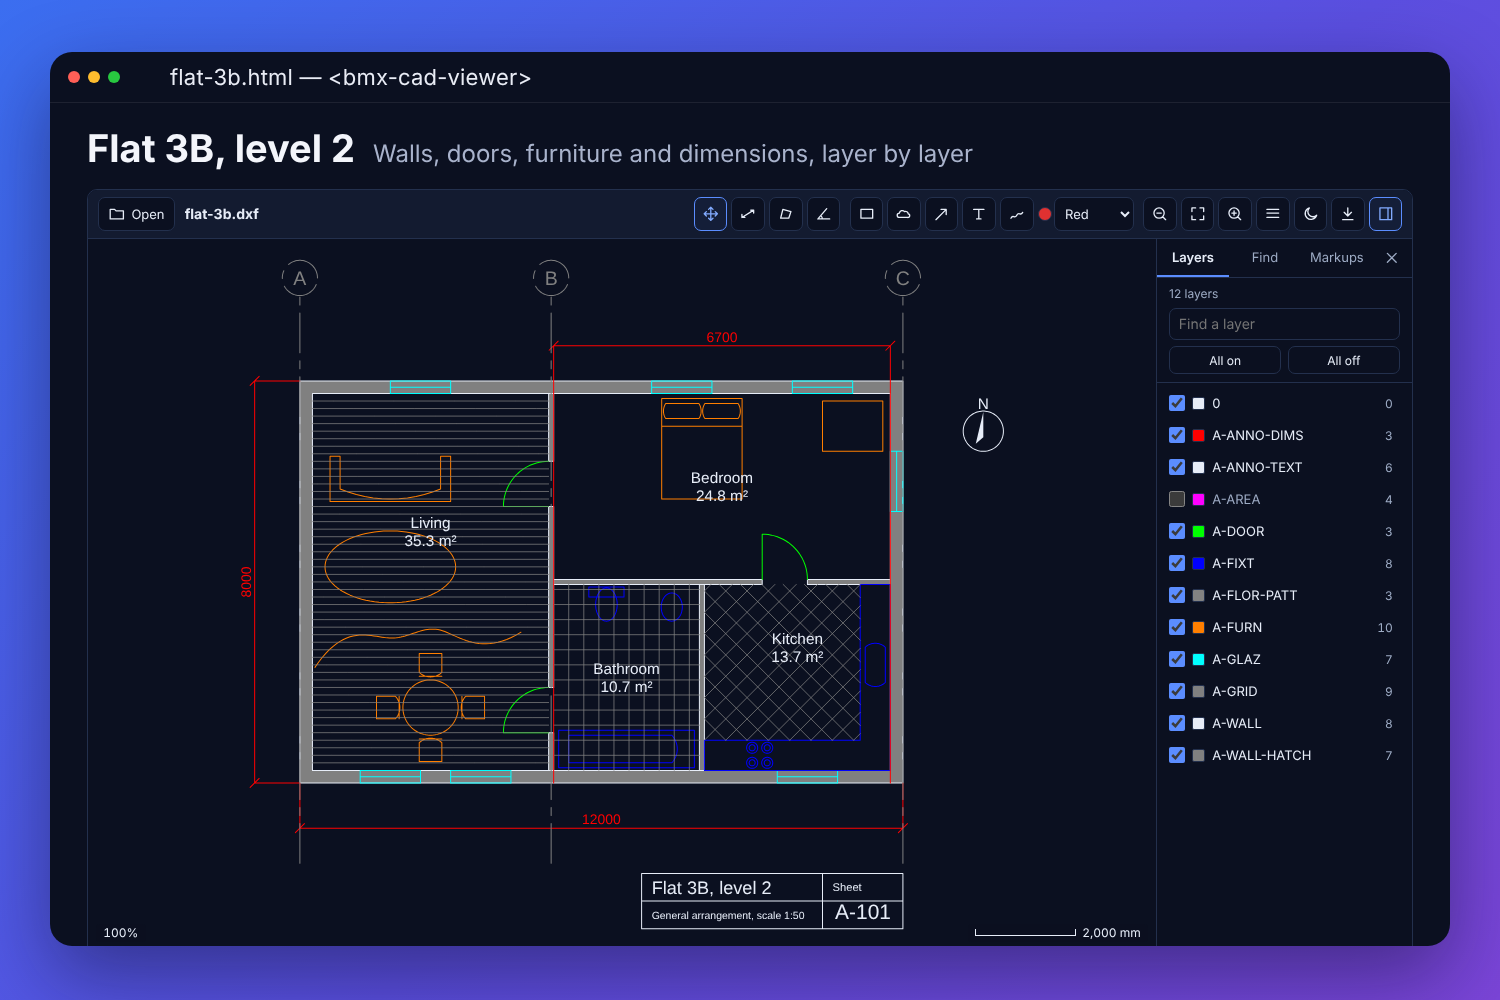Uncheck layer 0 visibility checkbox
The image size is (1500, 1000).
[x=1177, y=403]
